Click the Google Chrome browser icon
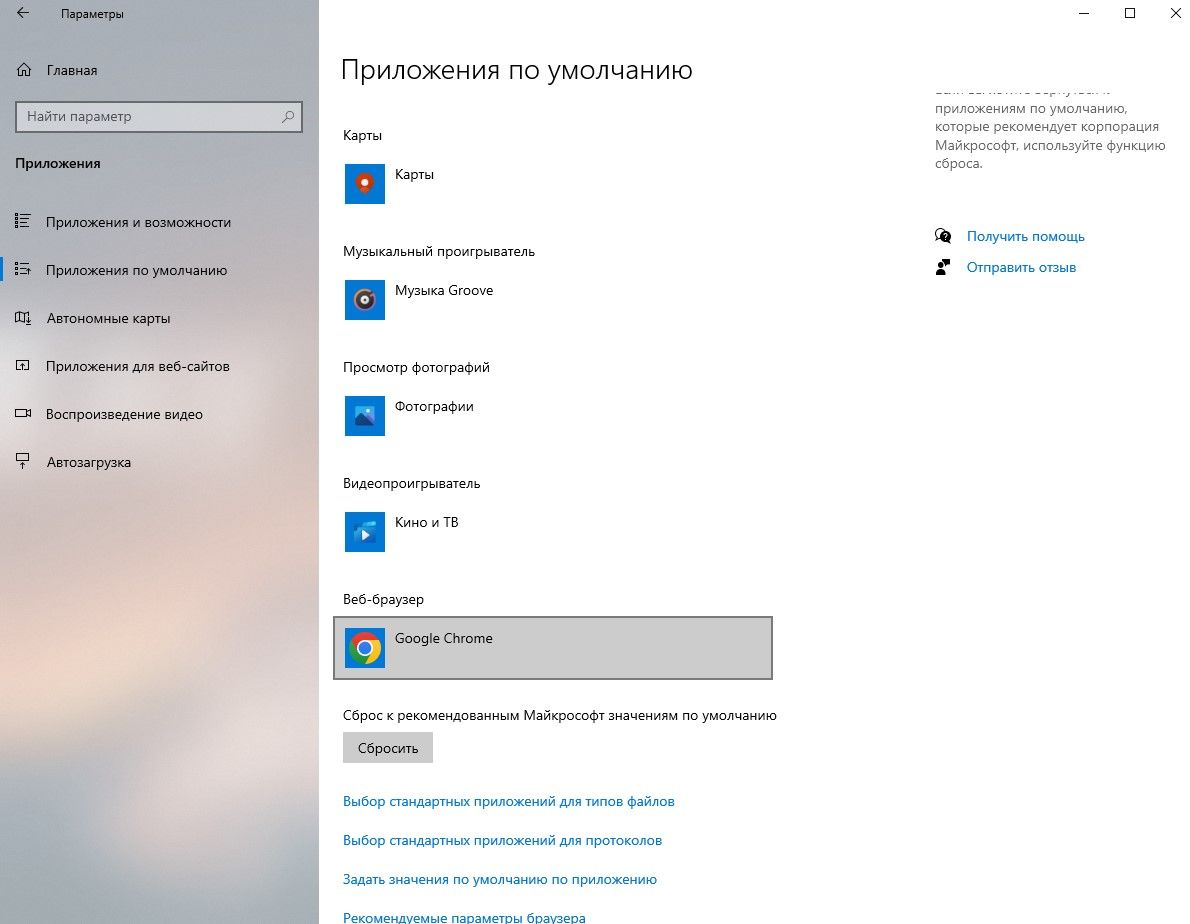 pos(364,648)
